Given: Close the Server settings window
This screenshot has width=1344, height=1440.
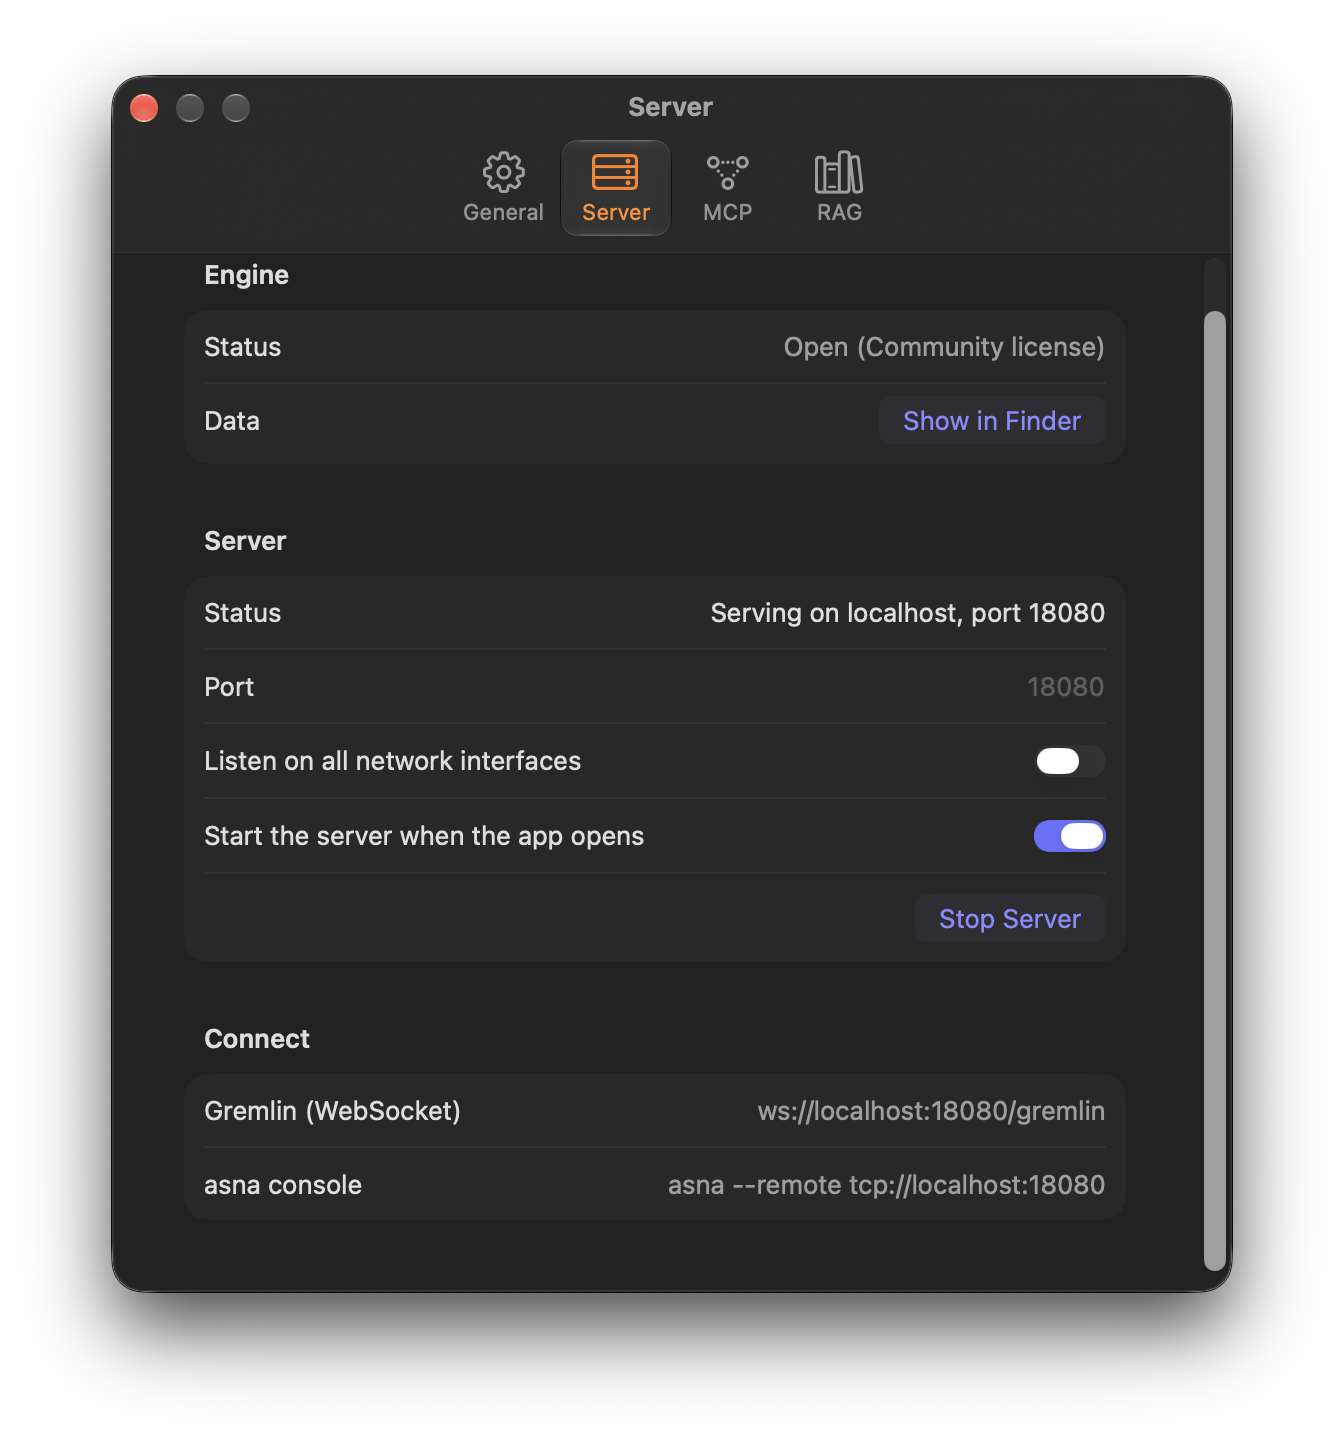Looking at the screenshot, I should pyautogui.click(x=144, y=107).
